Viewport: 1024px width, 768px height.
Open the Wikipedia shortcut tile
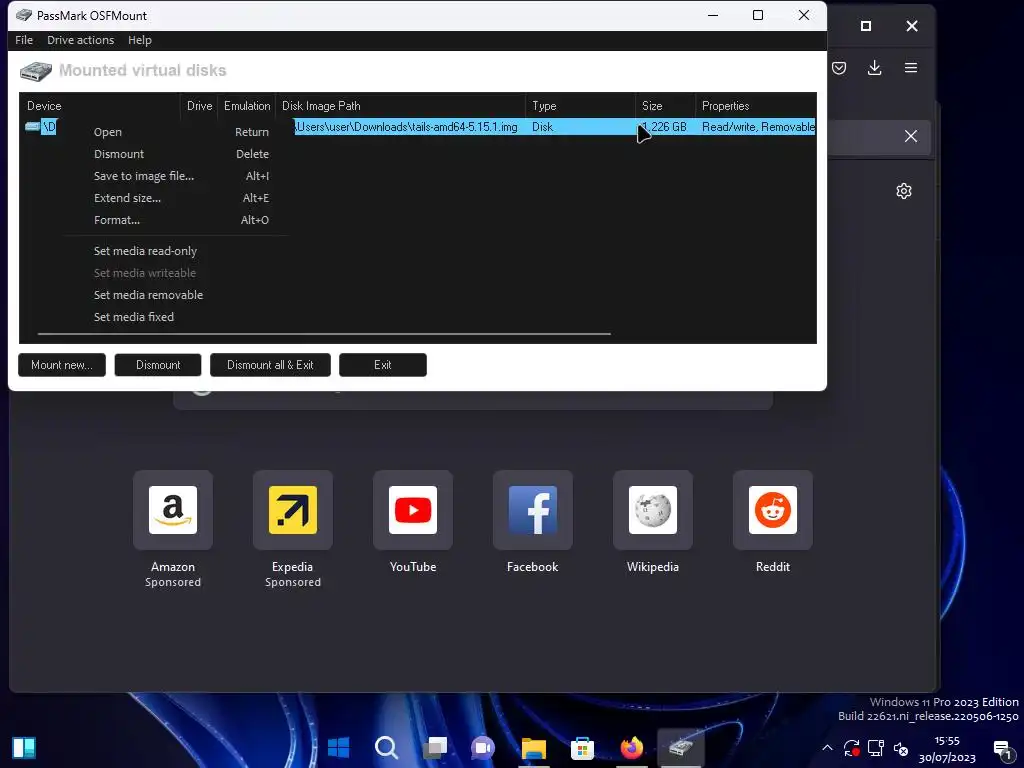point(653,510)
